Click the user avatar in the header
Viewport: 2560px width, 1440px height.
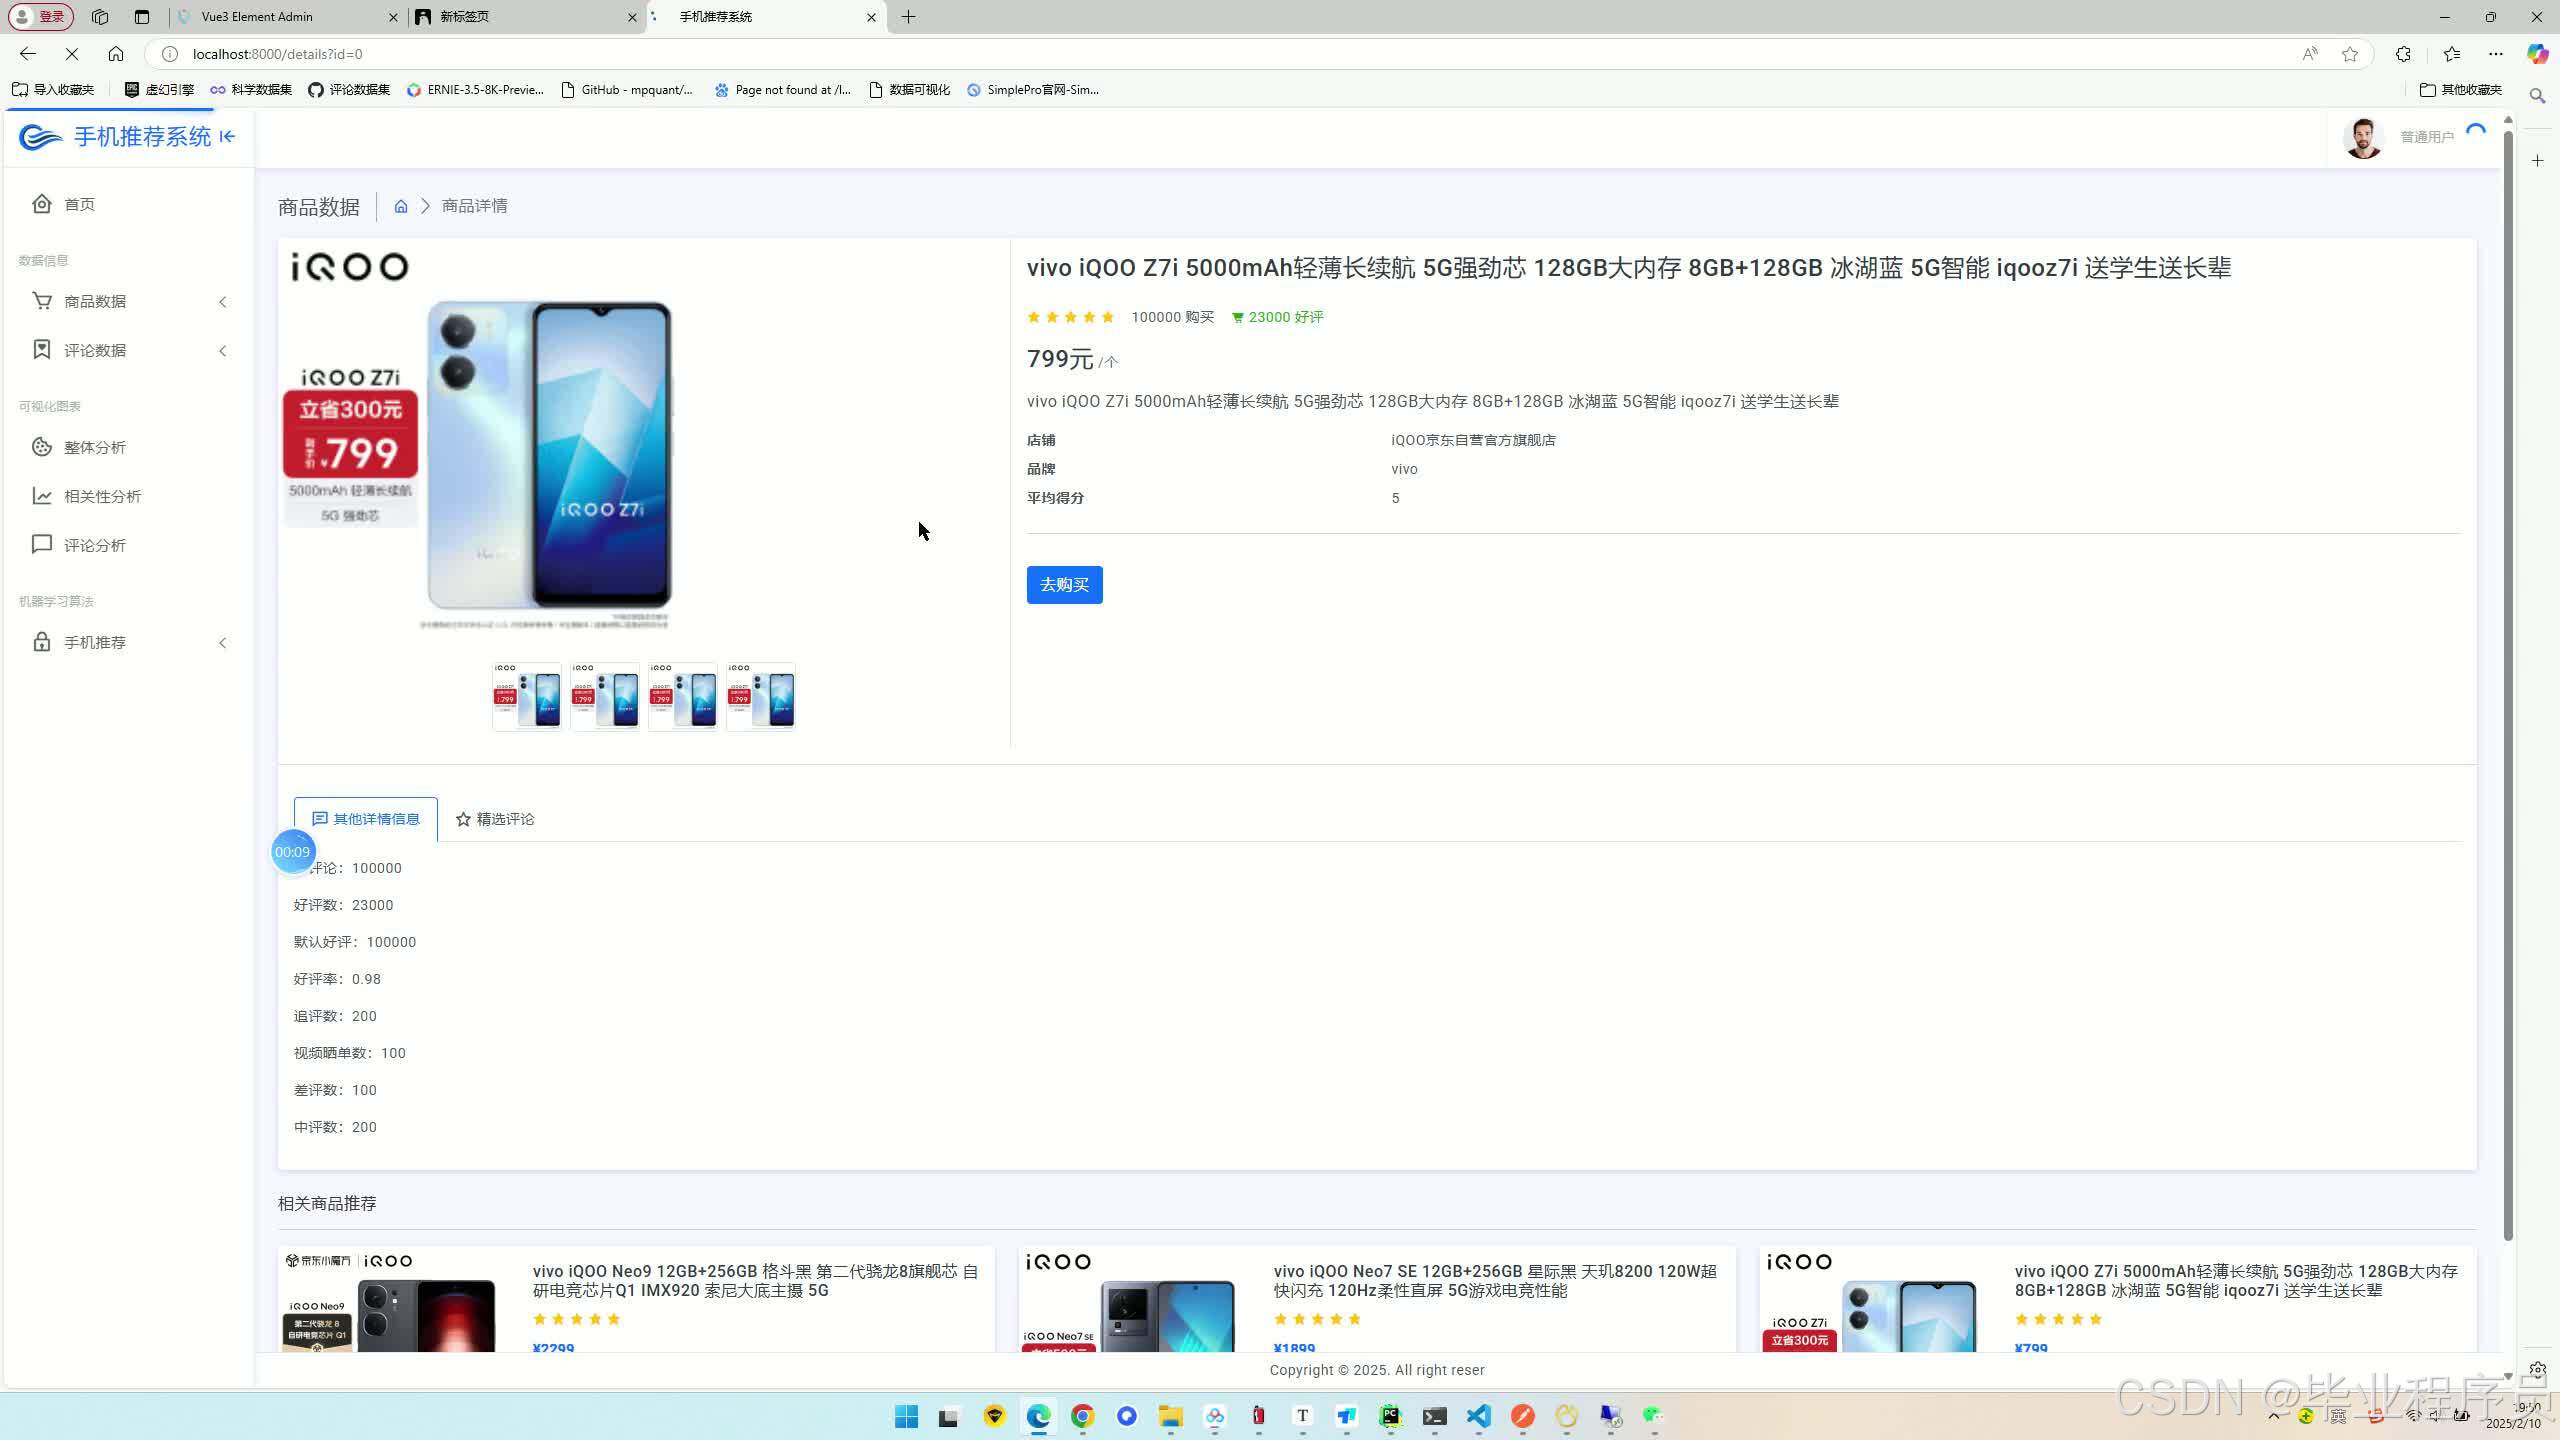(x=2364, y=138)
